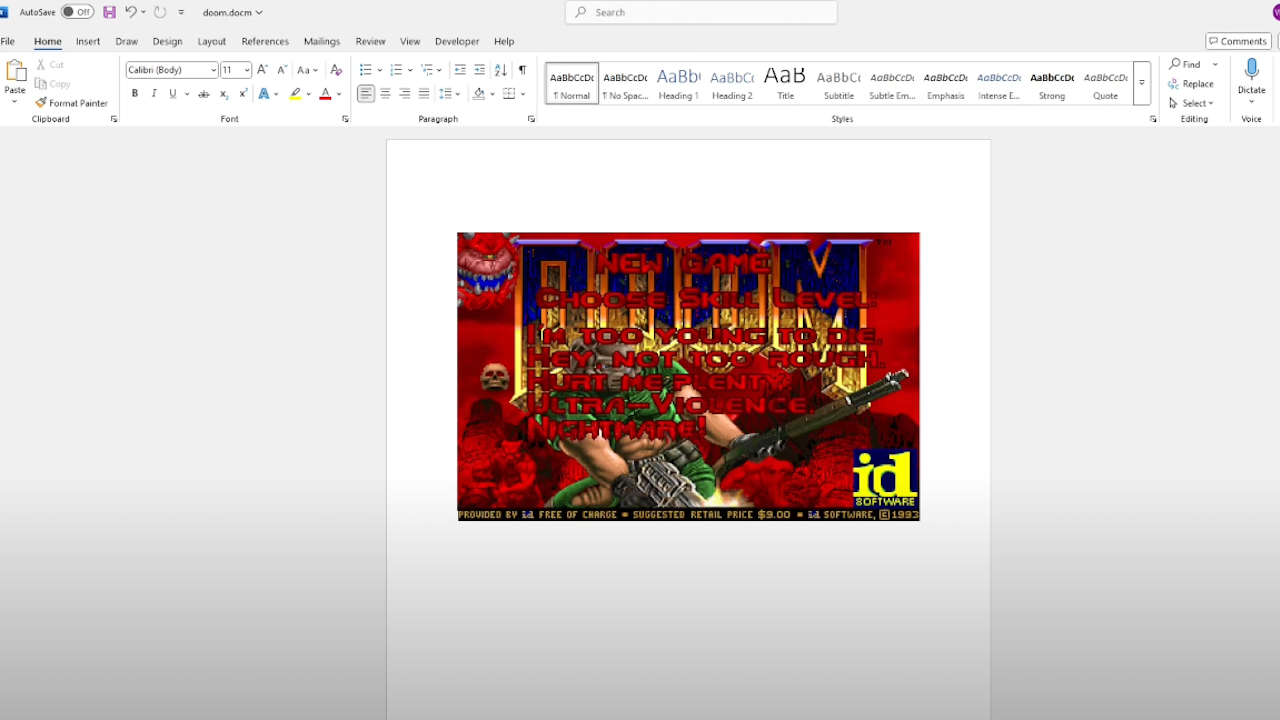
Task: Toggle Italic formatting
Action: [x=154, y=94]
